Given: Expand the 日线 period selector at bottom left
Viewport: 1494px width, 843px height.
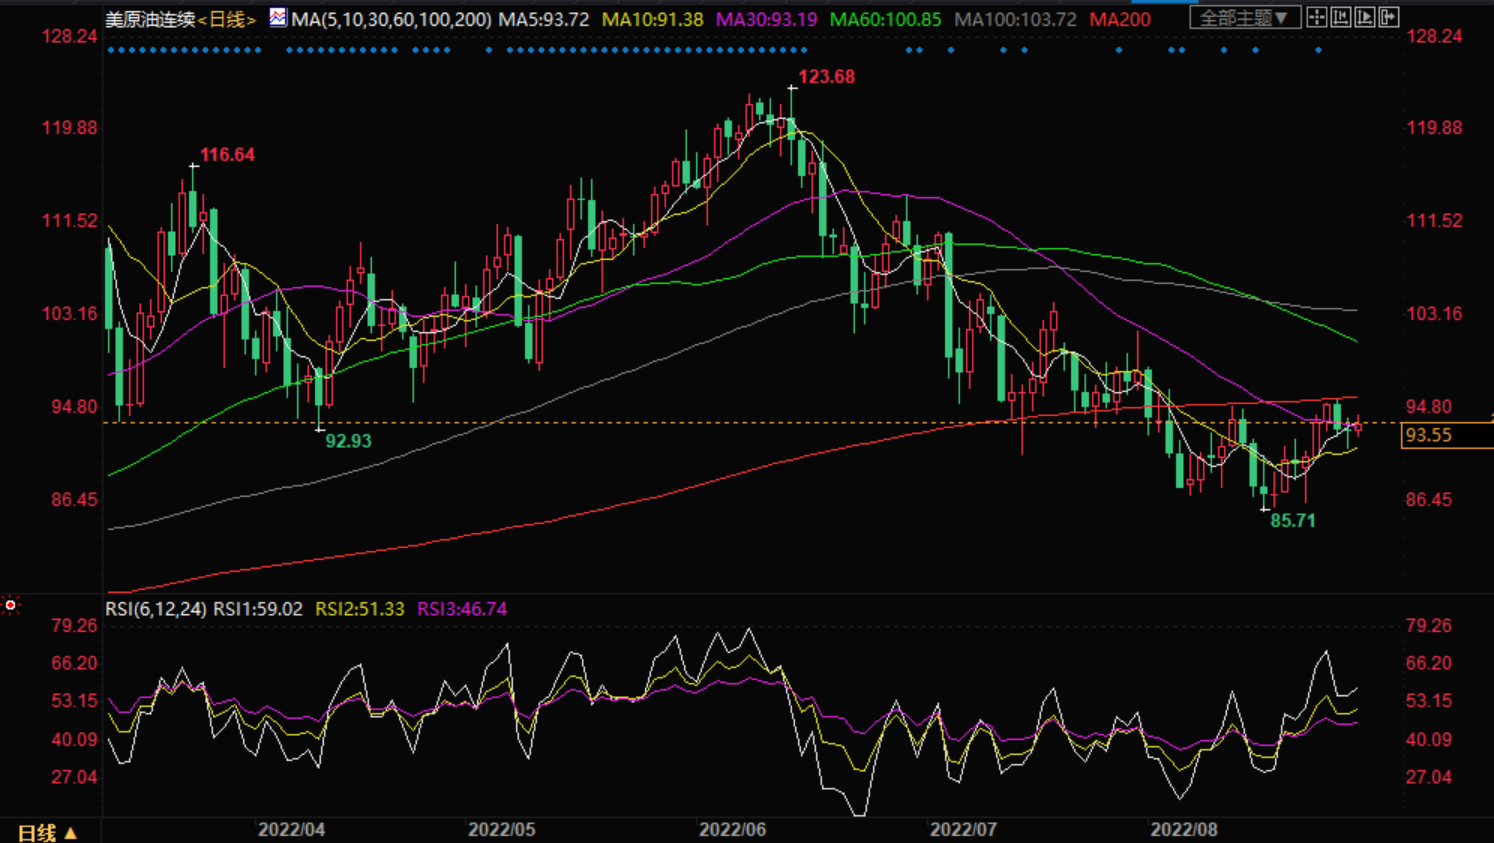Looking at the screenshot, I should [47, 832].
